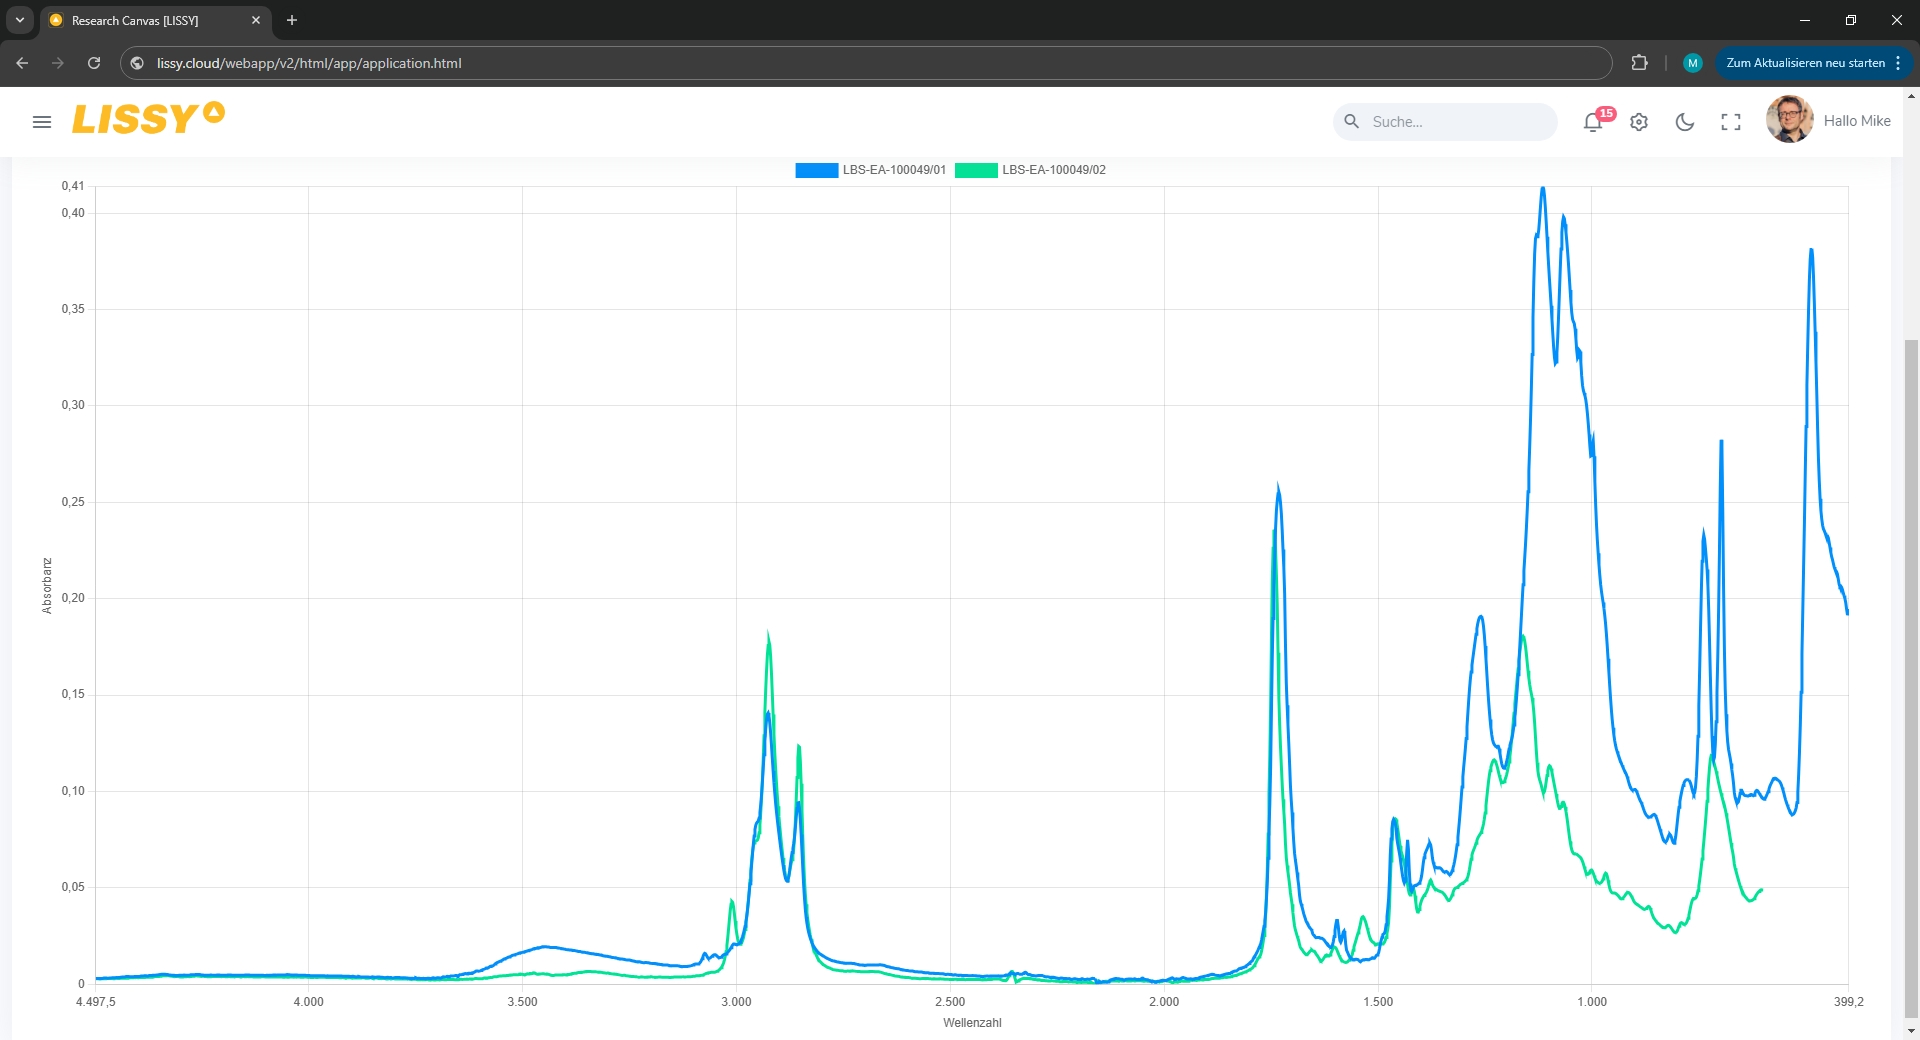Toggle the LBS-EA-100049/02 green legend swatch
Screen dimensions: 1920x1040
click(x=976, y=170)
